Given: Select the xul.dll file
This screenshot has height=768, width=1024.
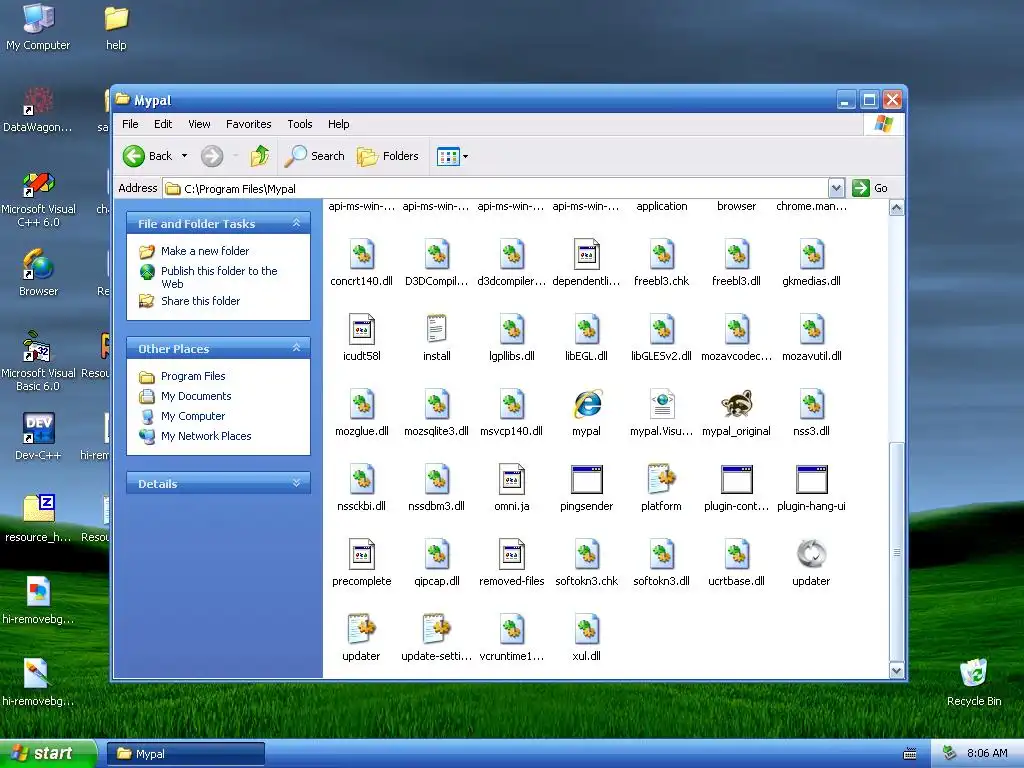Looking at the screenshot, I should tap(586, 639).
